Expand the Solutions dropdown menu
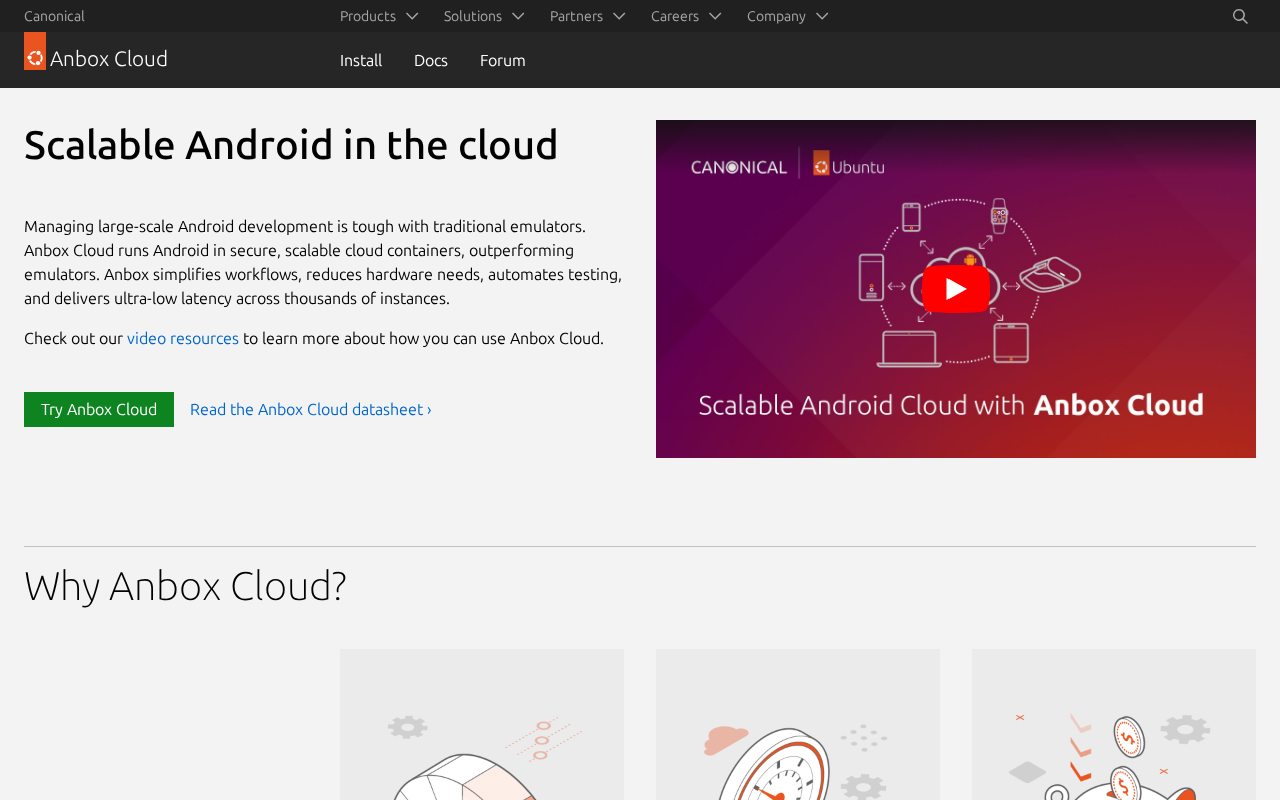The image size is (1280, 800). click(x=483, y=16)
